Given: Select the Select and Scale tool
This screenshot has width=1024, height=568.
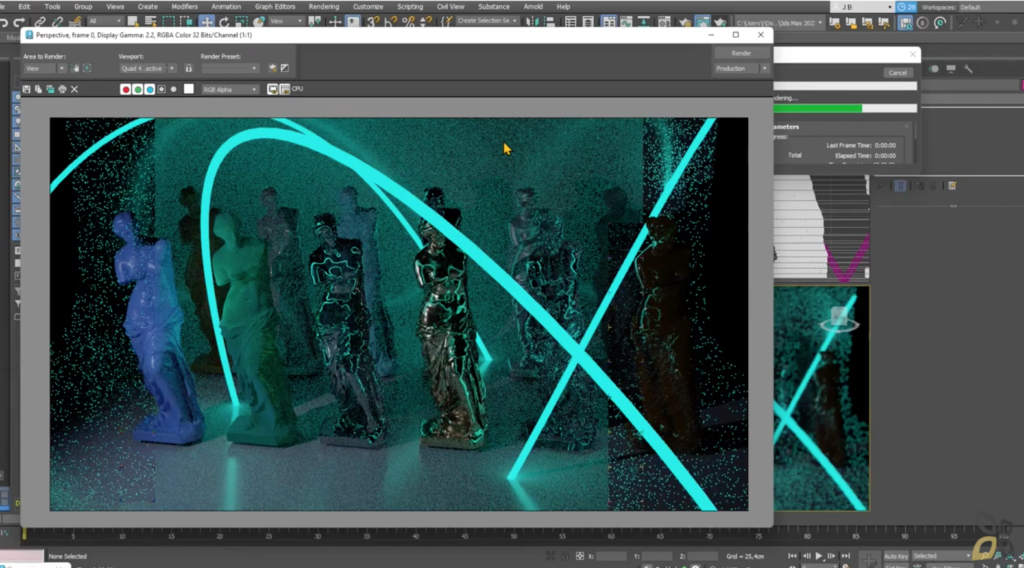Looking at the screenshot, I should pos(242,22).
